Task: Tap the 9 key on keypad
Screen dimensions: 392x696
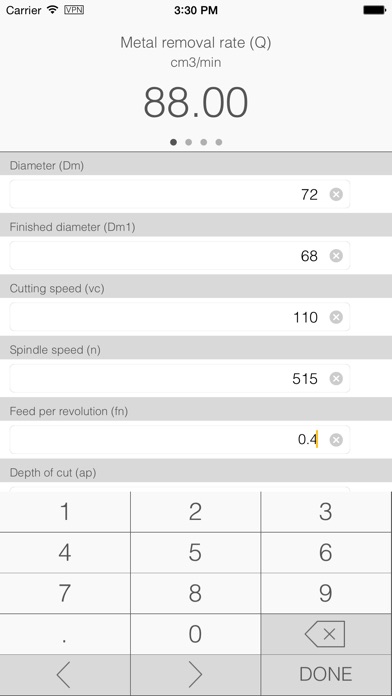Action: coord(326,593)
